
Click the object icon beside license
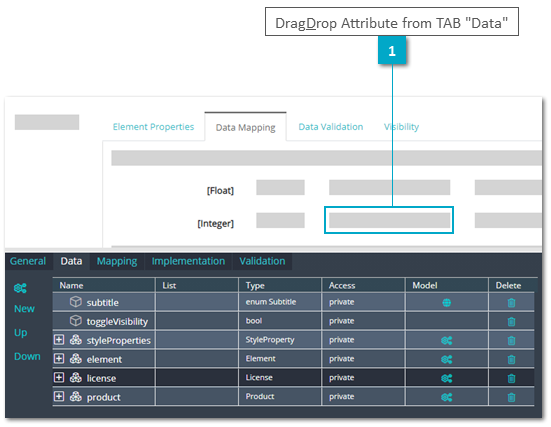click(76, 378)
